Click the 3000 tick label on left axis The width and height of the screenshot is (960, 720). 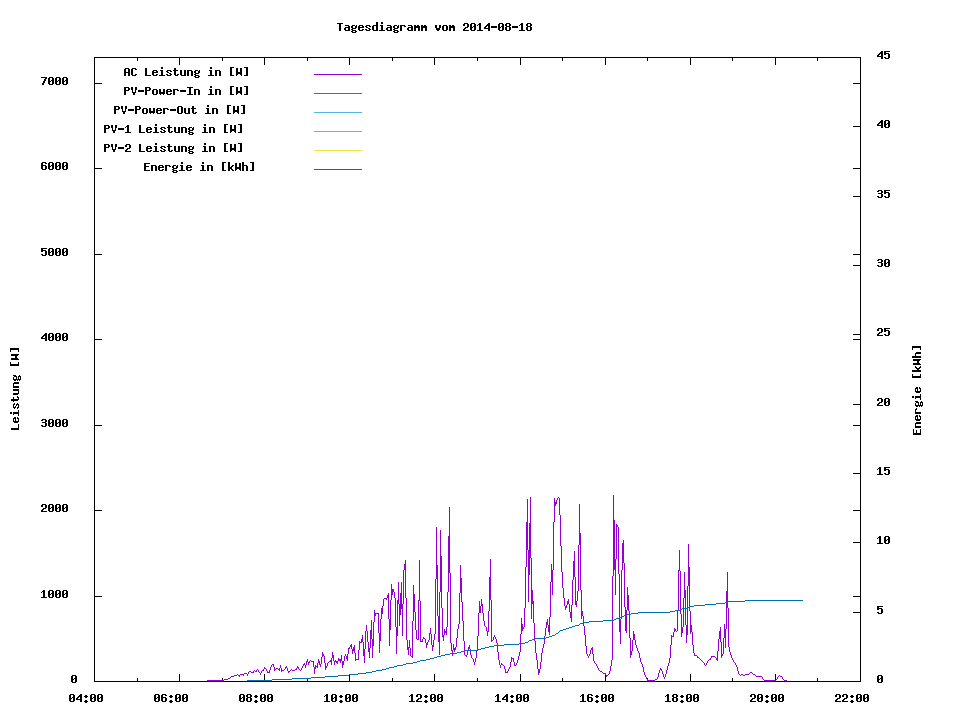54,424
